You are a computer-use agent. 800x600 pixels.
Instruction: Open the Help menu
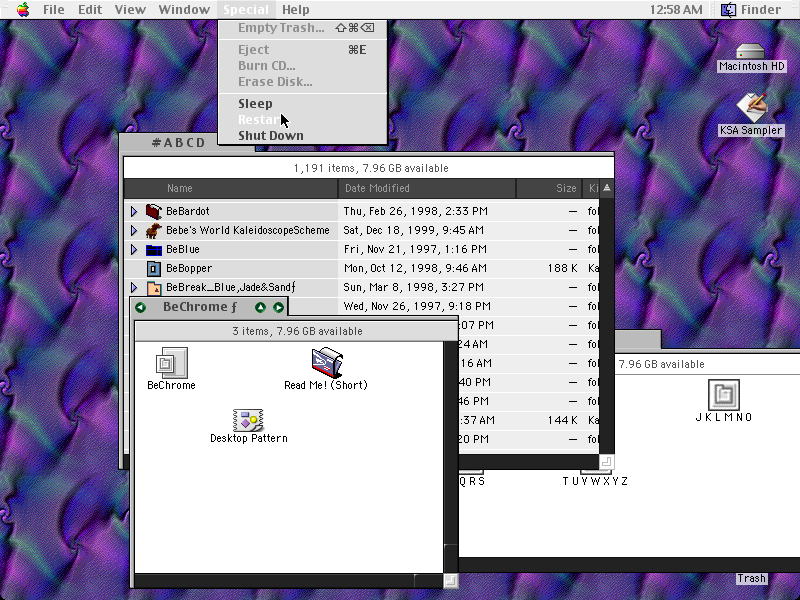(296, 10)
